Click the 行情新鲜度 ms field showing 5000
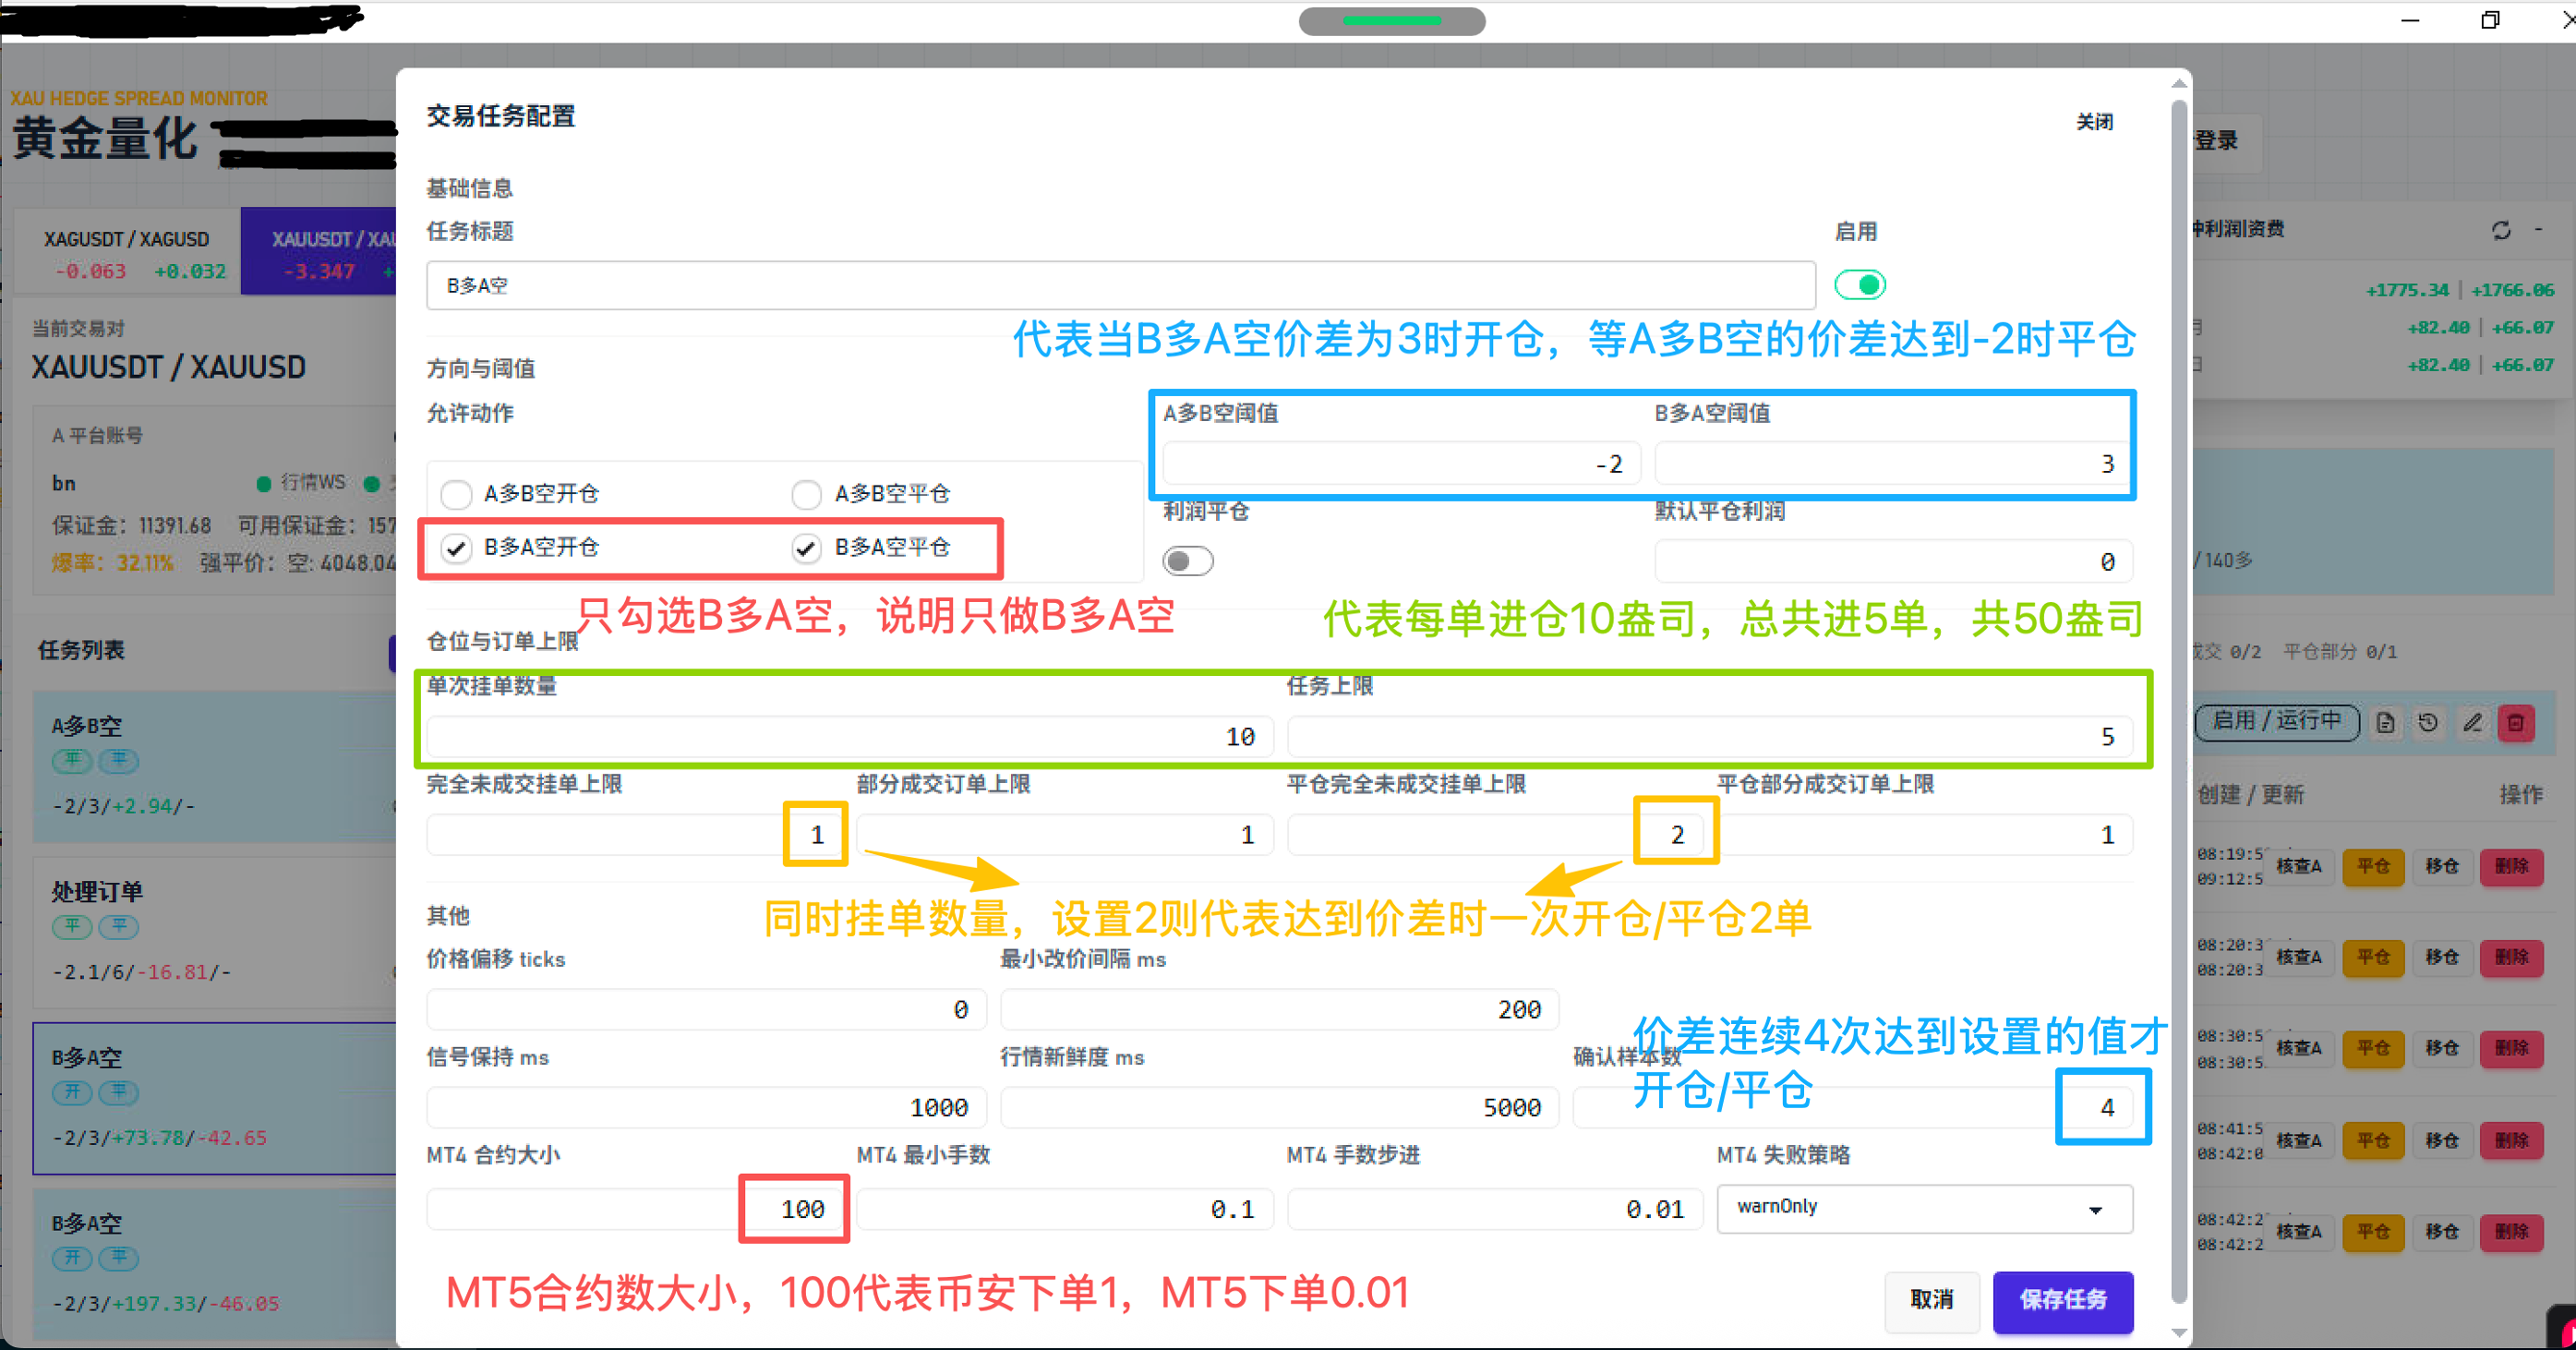This screenshot has height=1350, width=2576. (x=1280, y=1108)
